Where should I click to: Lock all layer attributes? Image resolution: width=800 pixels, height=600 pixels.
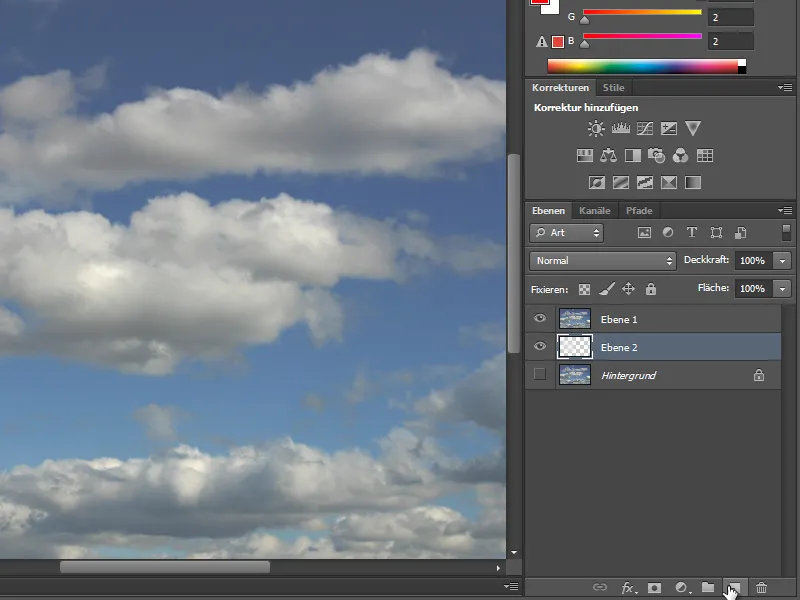pos(651,289)
